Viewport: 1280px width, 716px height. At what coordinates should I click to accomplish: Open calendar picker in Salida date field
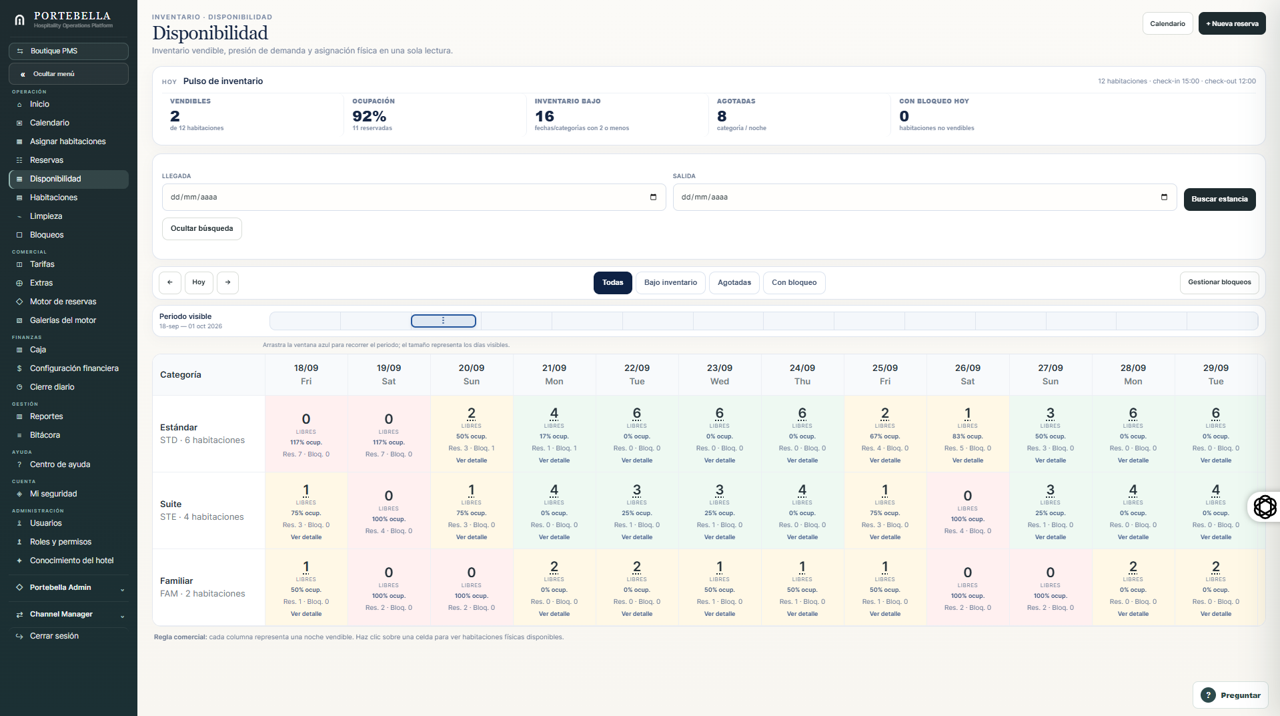coord(1164,197)
